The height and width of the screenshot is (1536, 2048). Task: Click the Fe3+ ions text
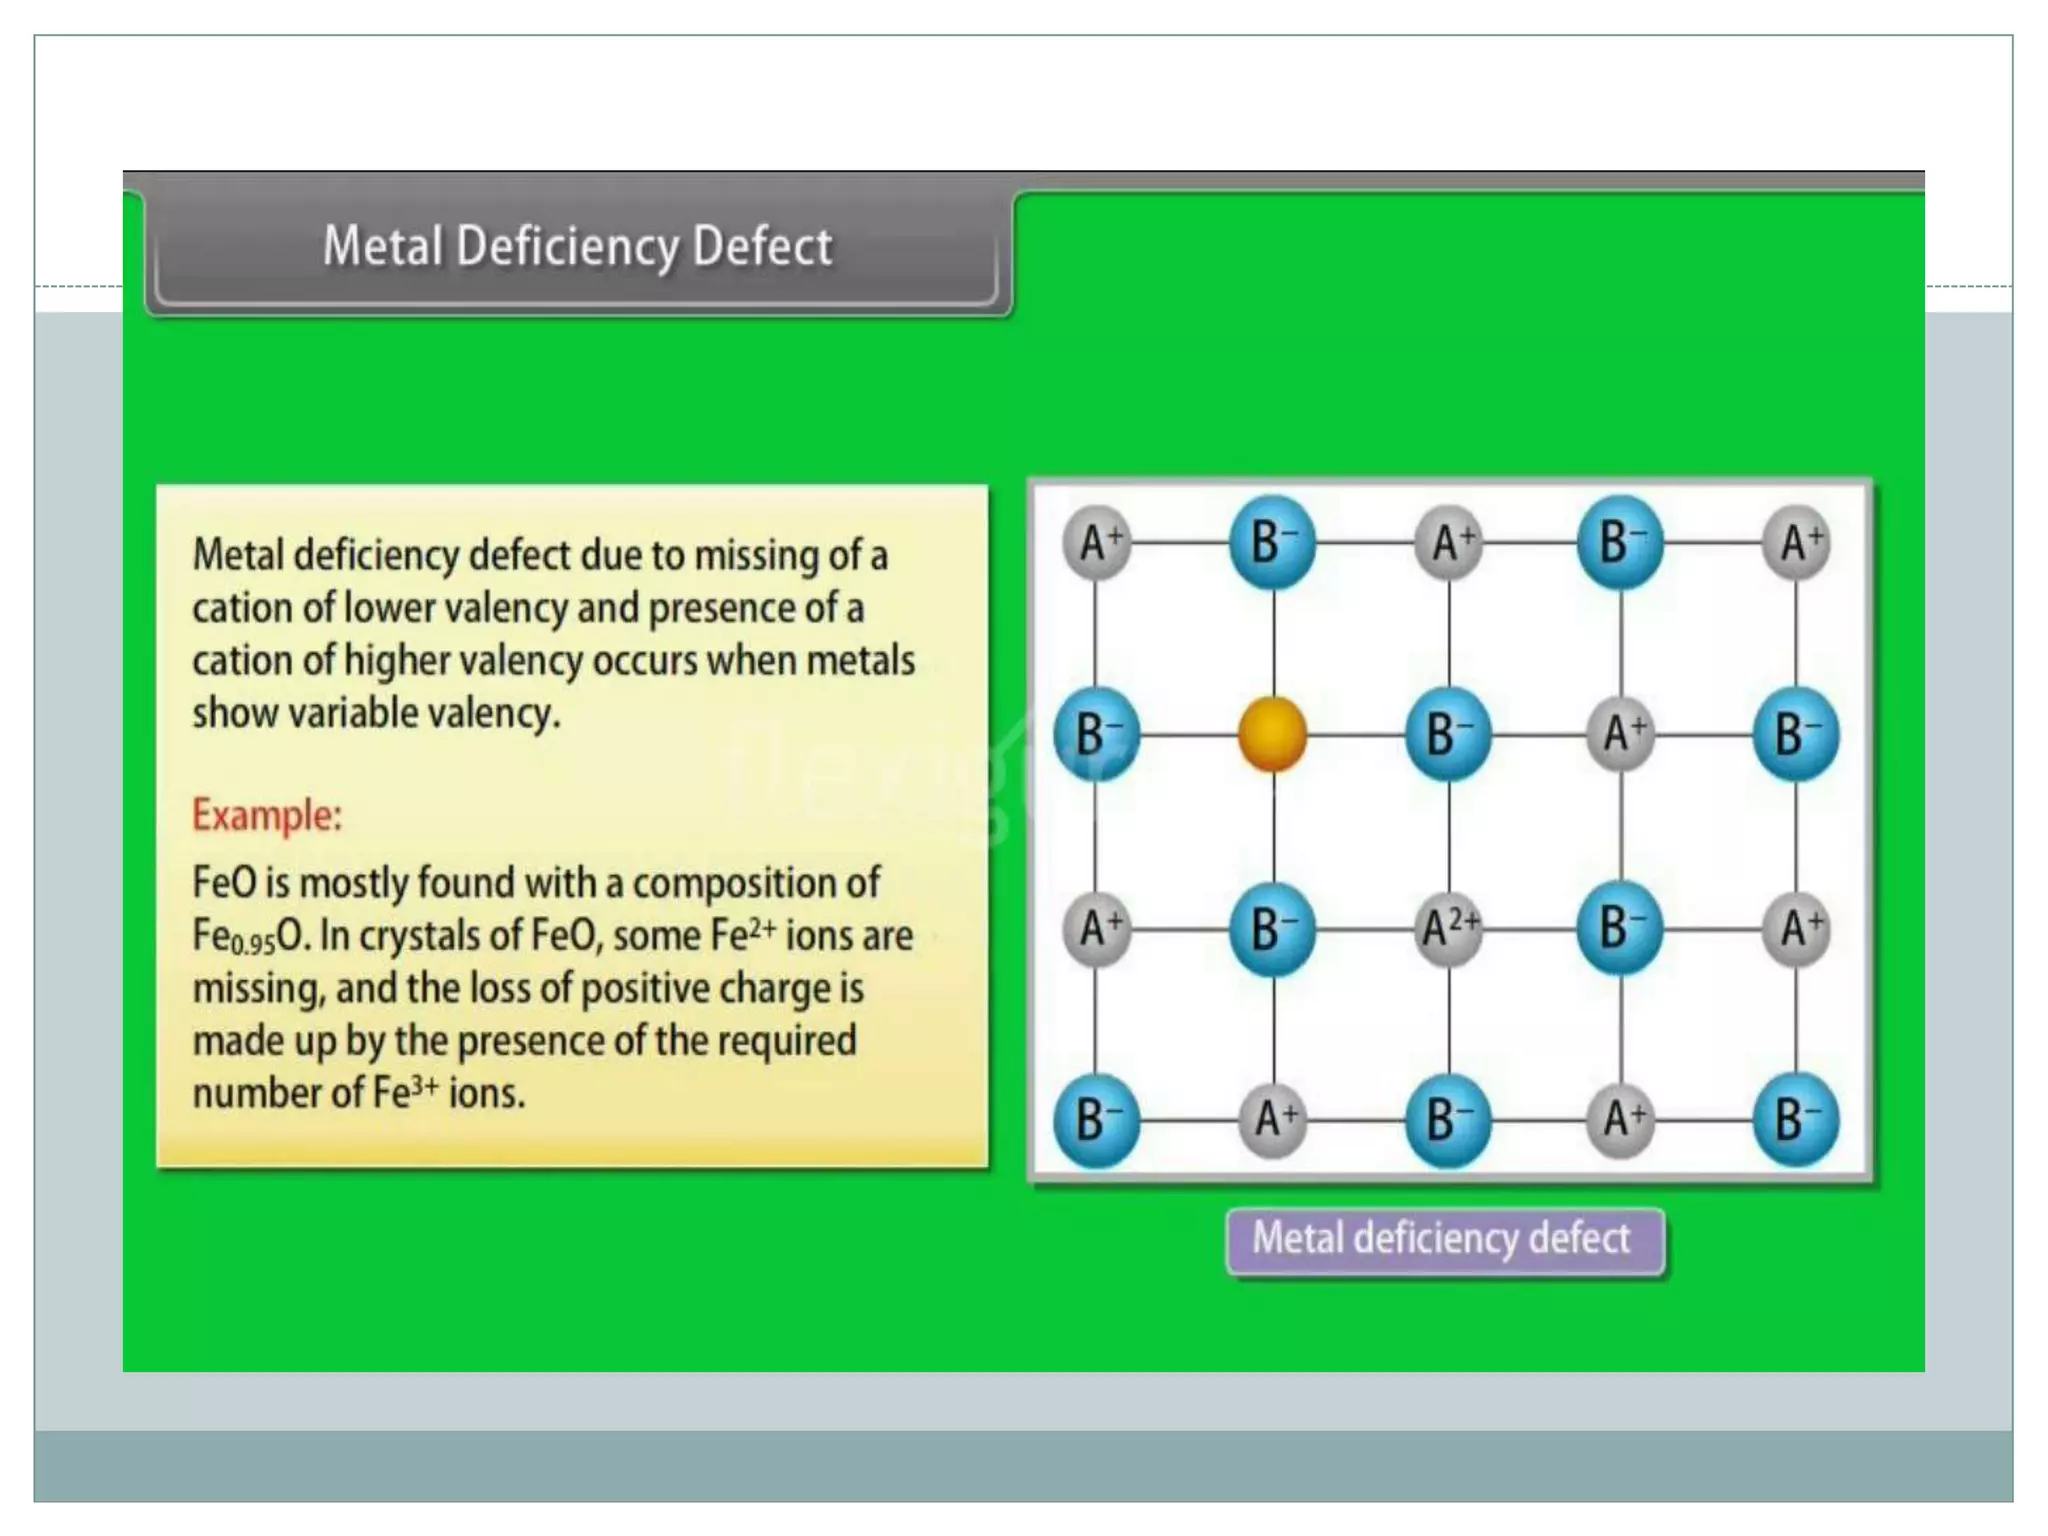point(448,1093)
